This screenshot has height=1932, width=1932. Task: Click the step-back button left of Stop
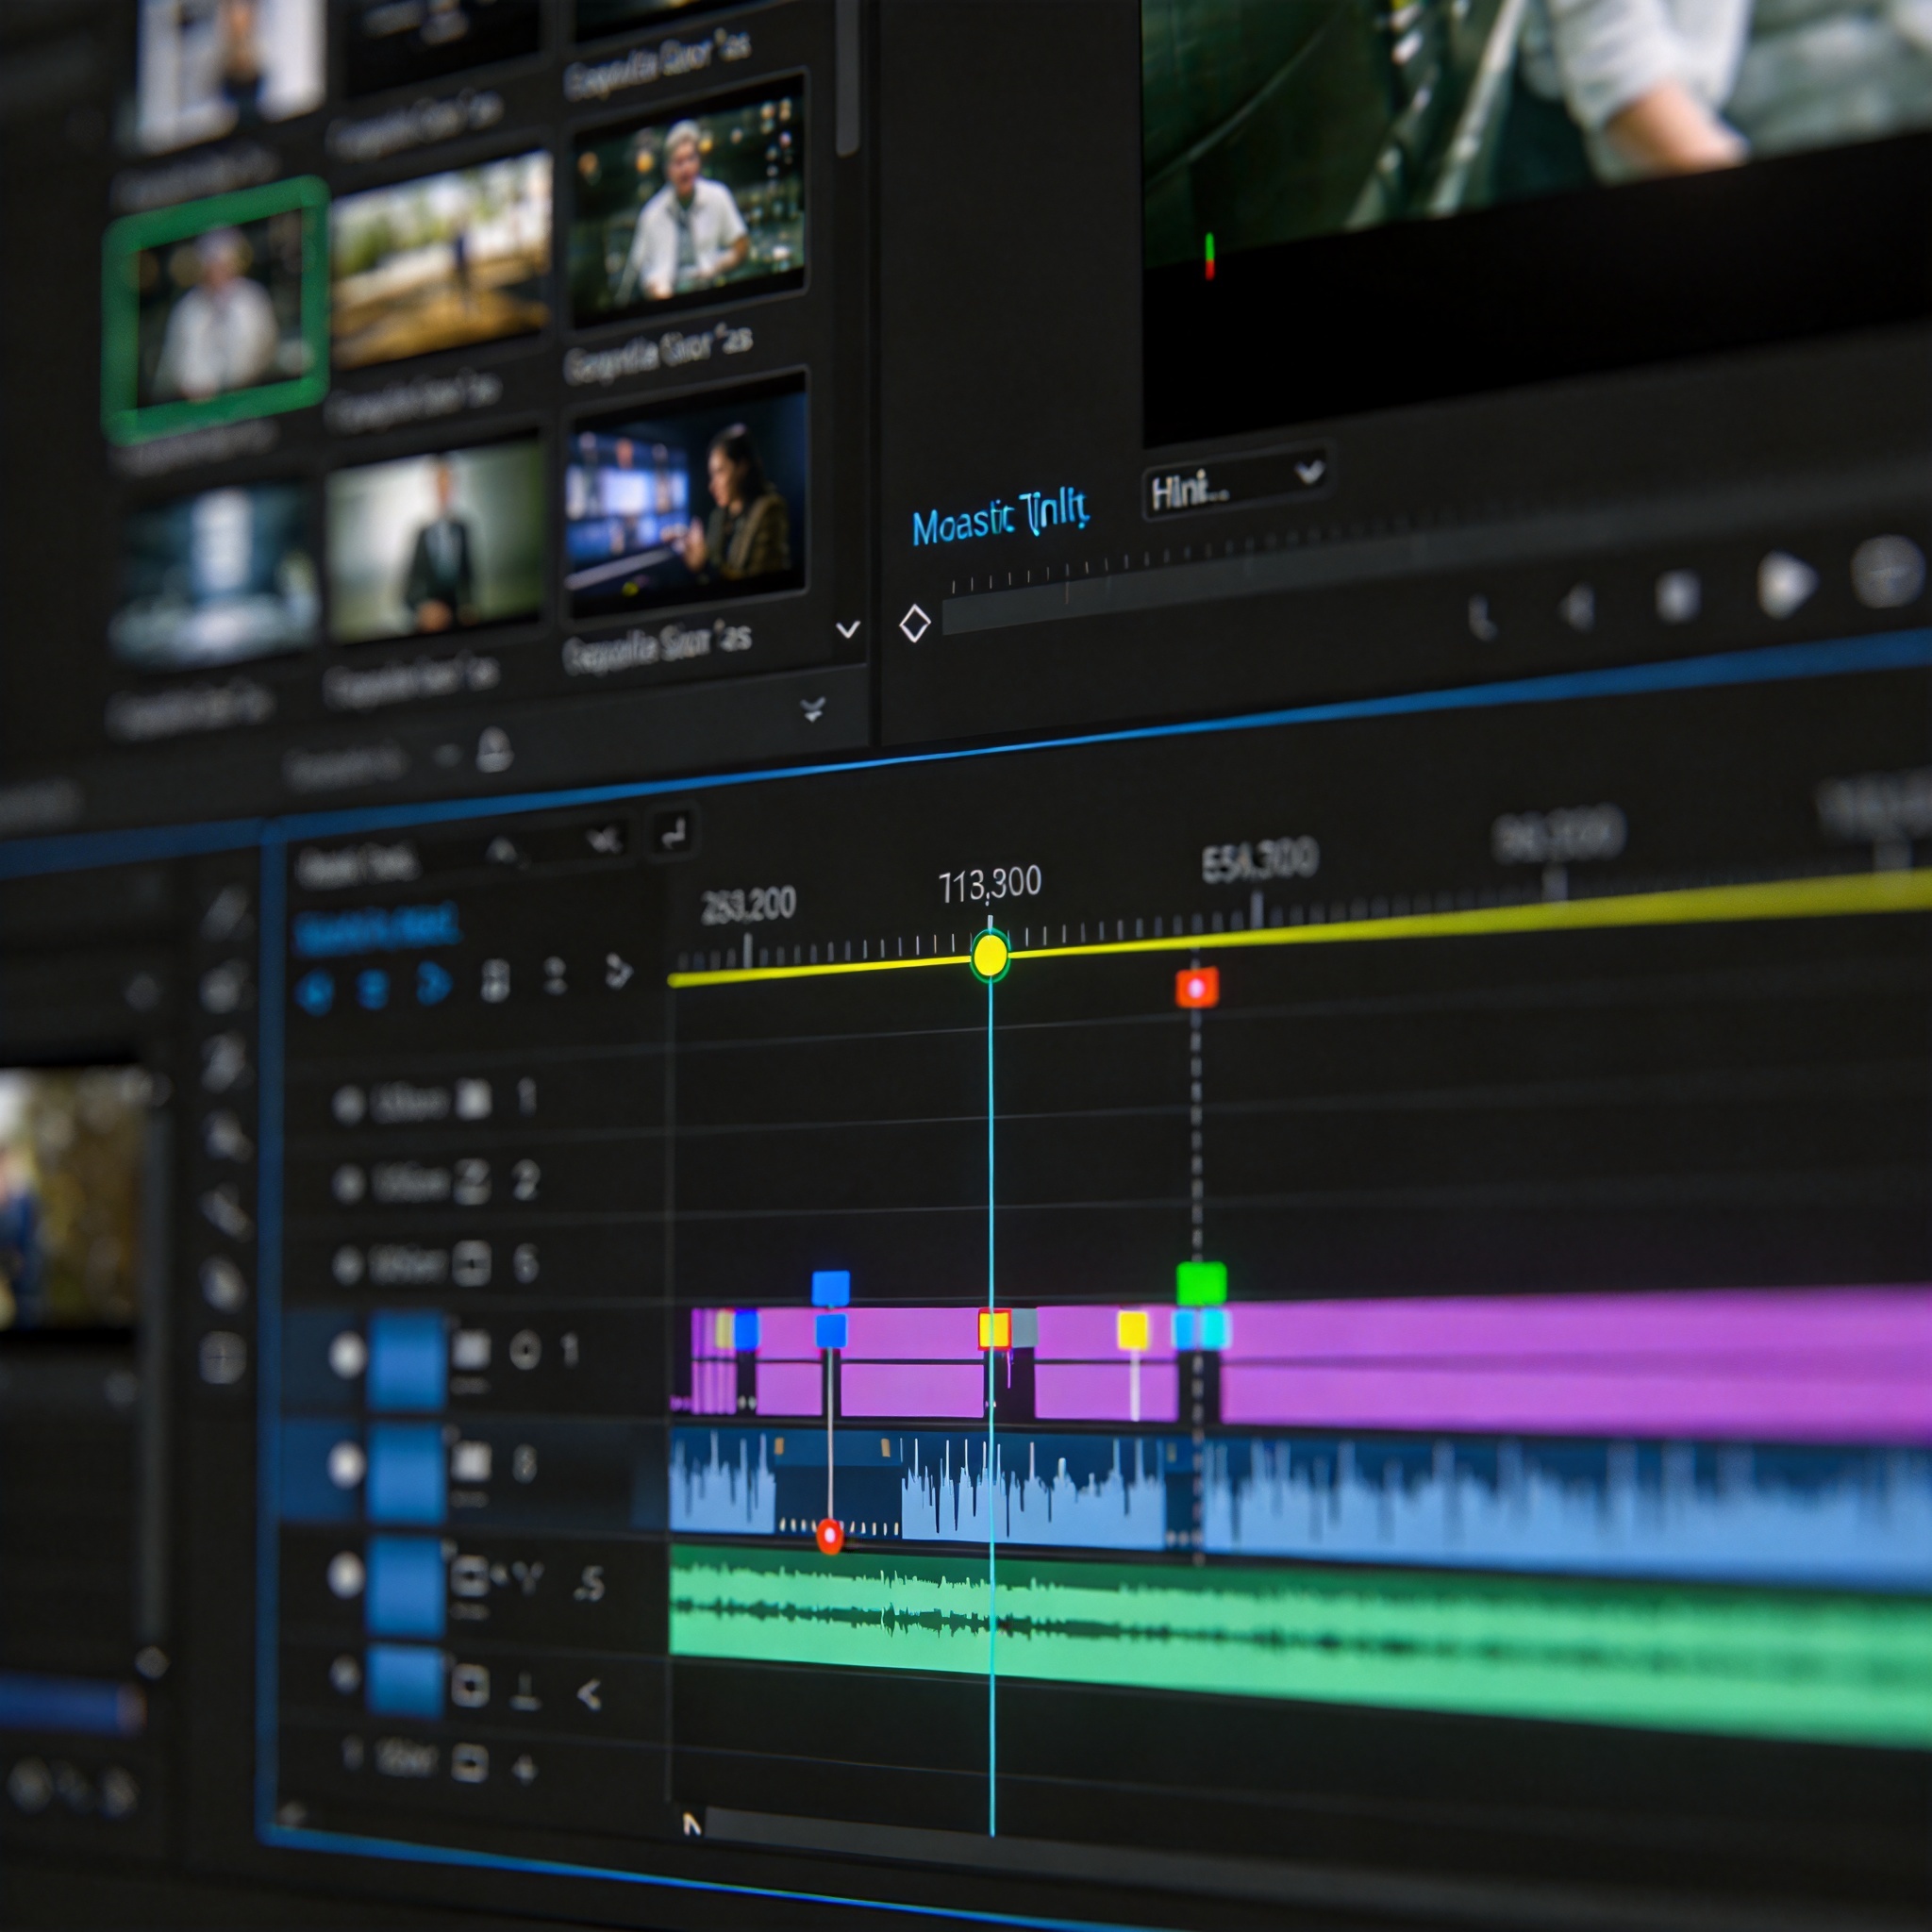pos(1578,607)
